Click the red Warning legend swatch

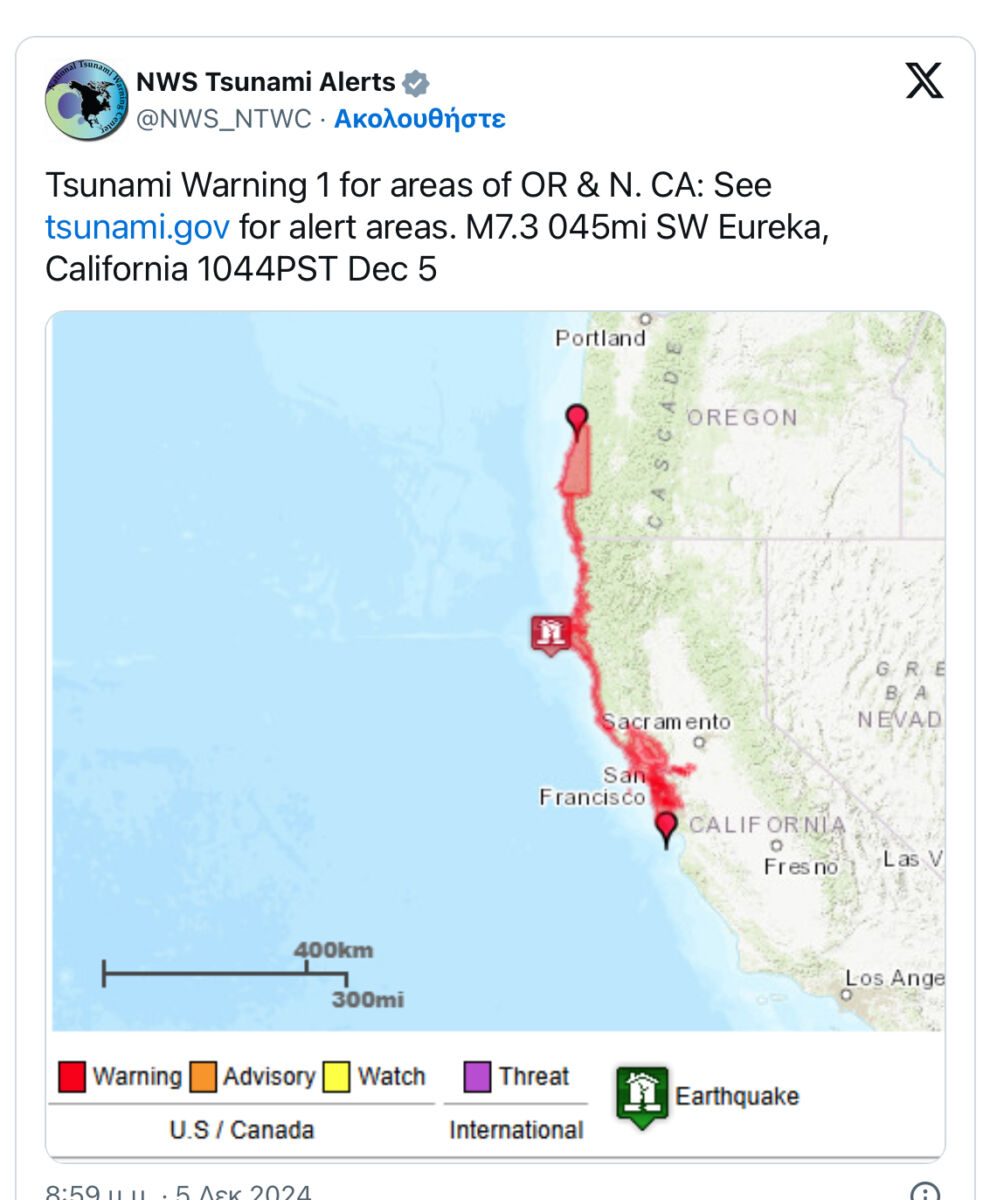pos(72,1077)
